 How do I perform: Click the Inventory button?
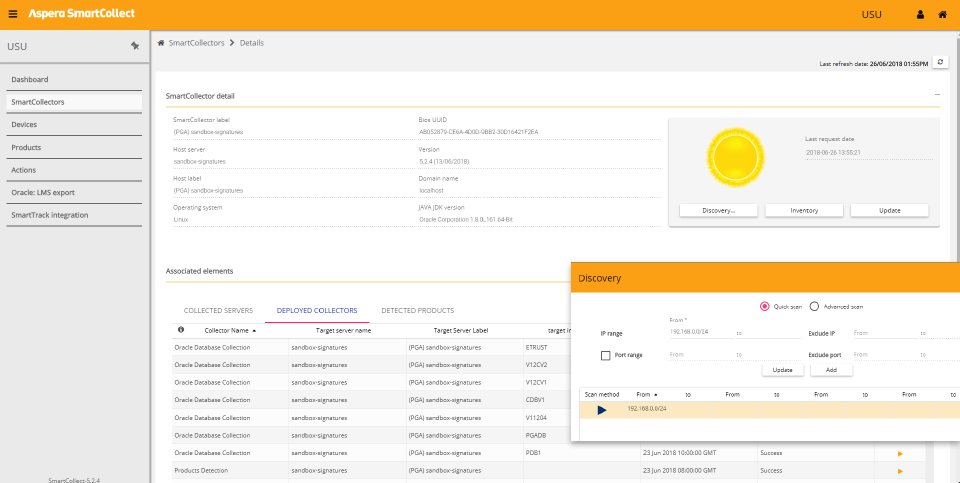pos(804,210)
